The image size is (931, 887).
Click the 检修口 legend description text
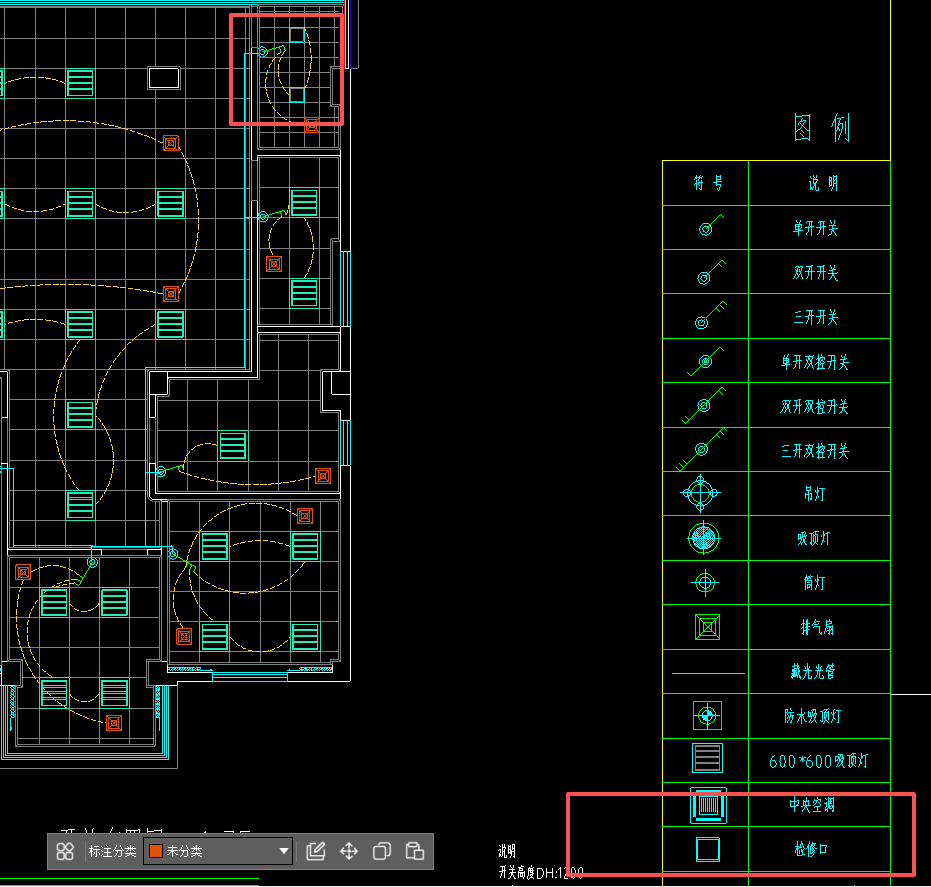(x=811, y=849)
